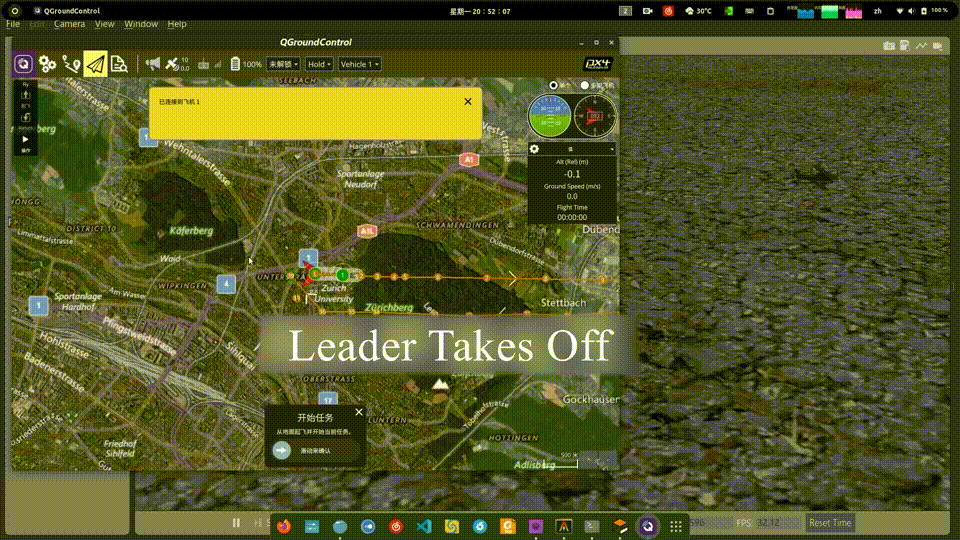Select the multi-vehicle radio button
The image size is (960, 540).
(585, 85)
